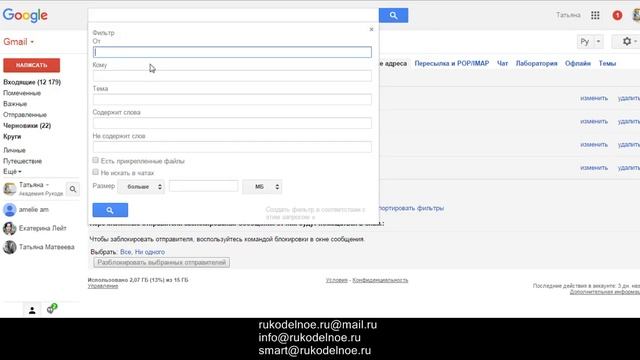Open the Gmail dropdown menu

(19, 42)
